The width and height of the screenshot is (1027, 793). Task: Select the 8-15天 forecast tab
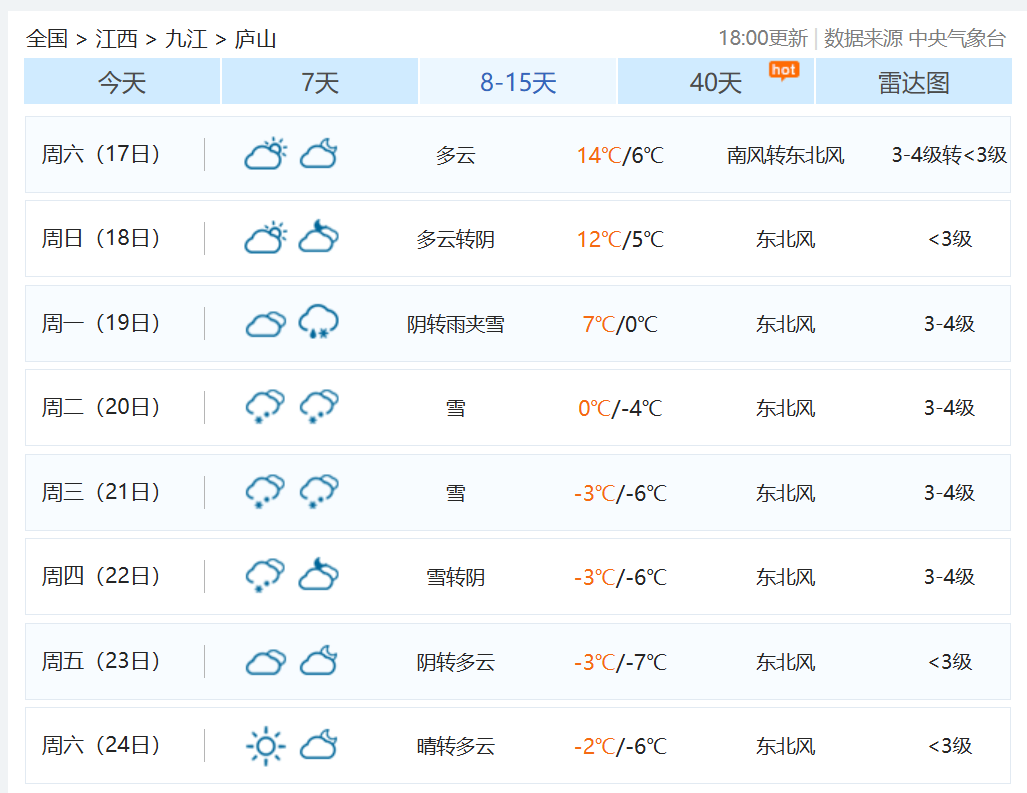pos(518,82)
